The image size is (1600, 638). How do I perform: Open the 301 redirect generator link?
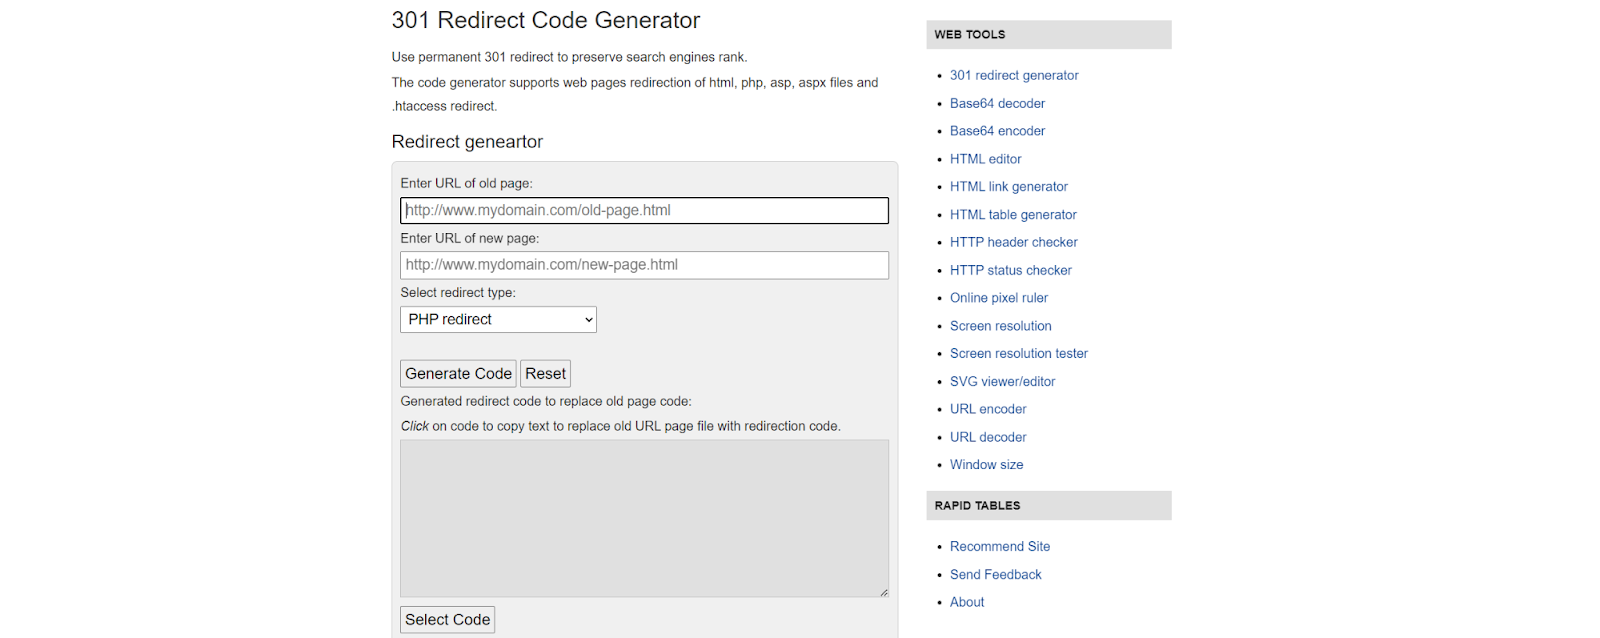tap(1014, 75)
